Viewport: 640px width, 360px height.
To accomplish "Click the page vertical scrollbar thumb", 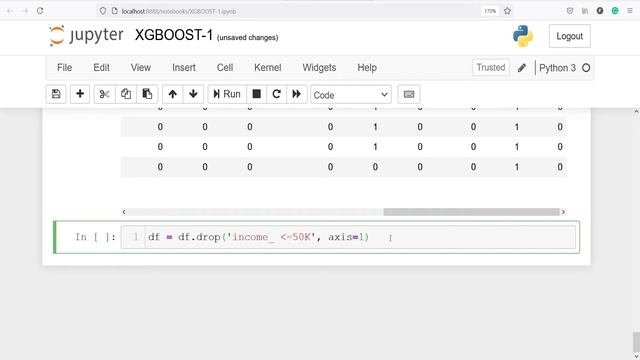I will point(636,342).
